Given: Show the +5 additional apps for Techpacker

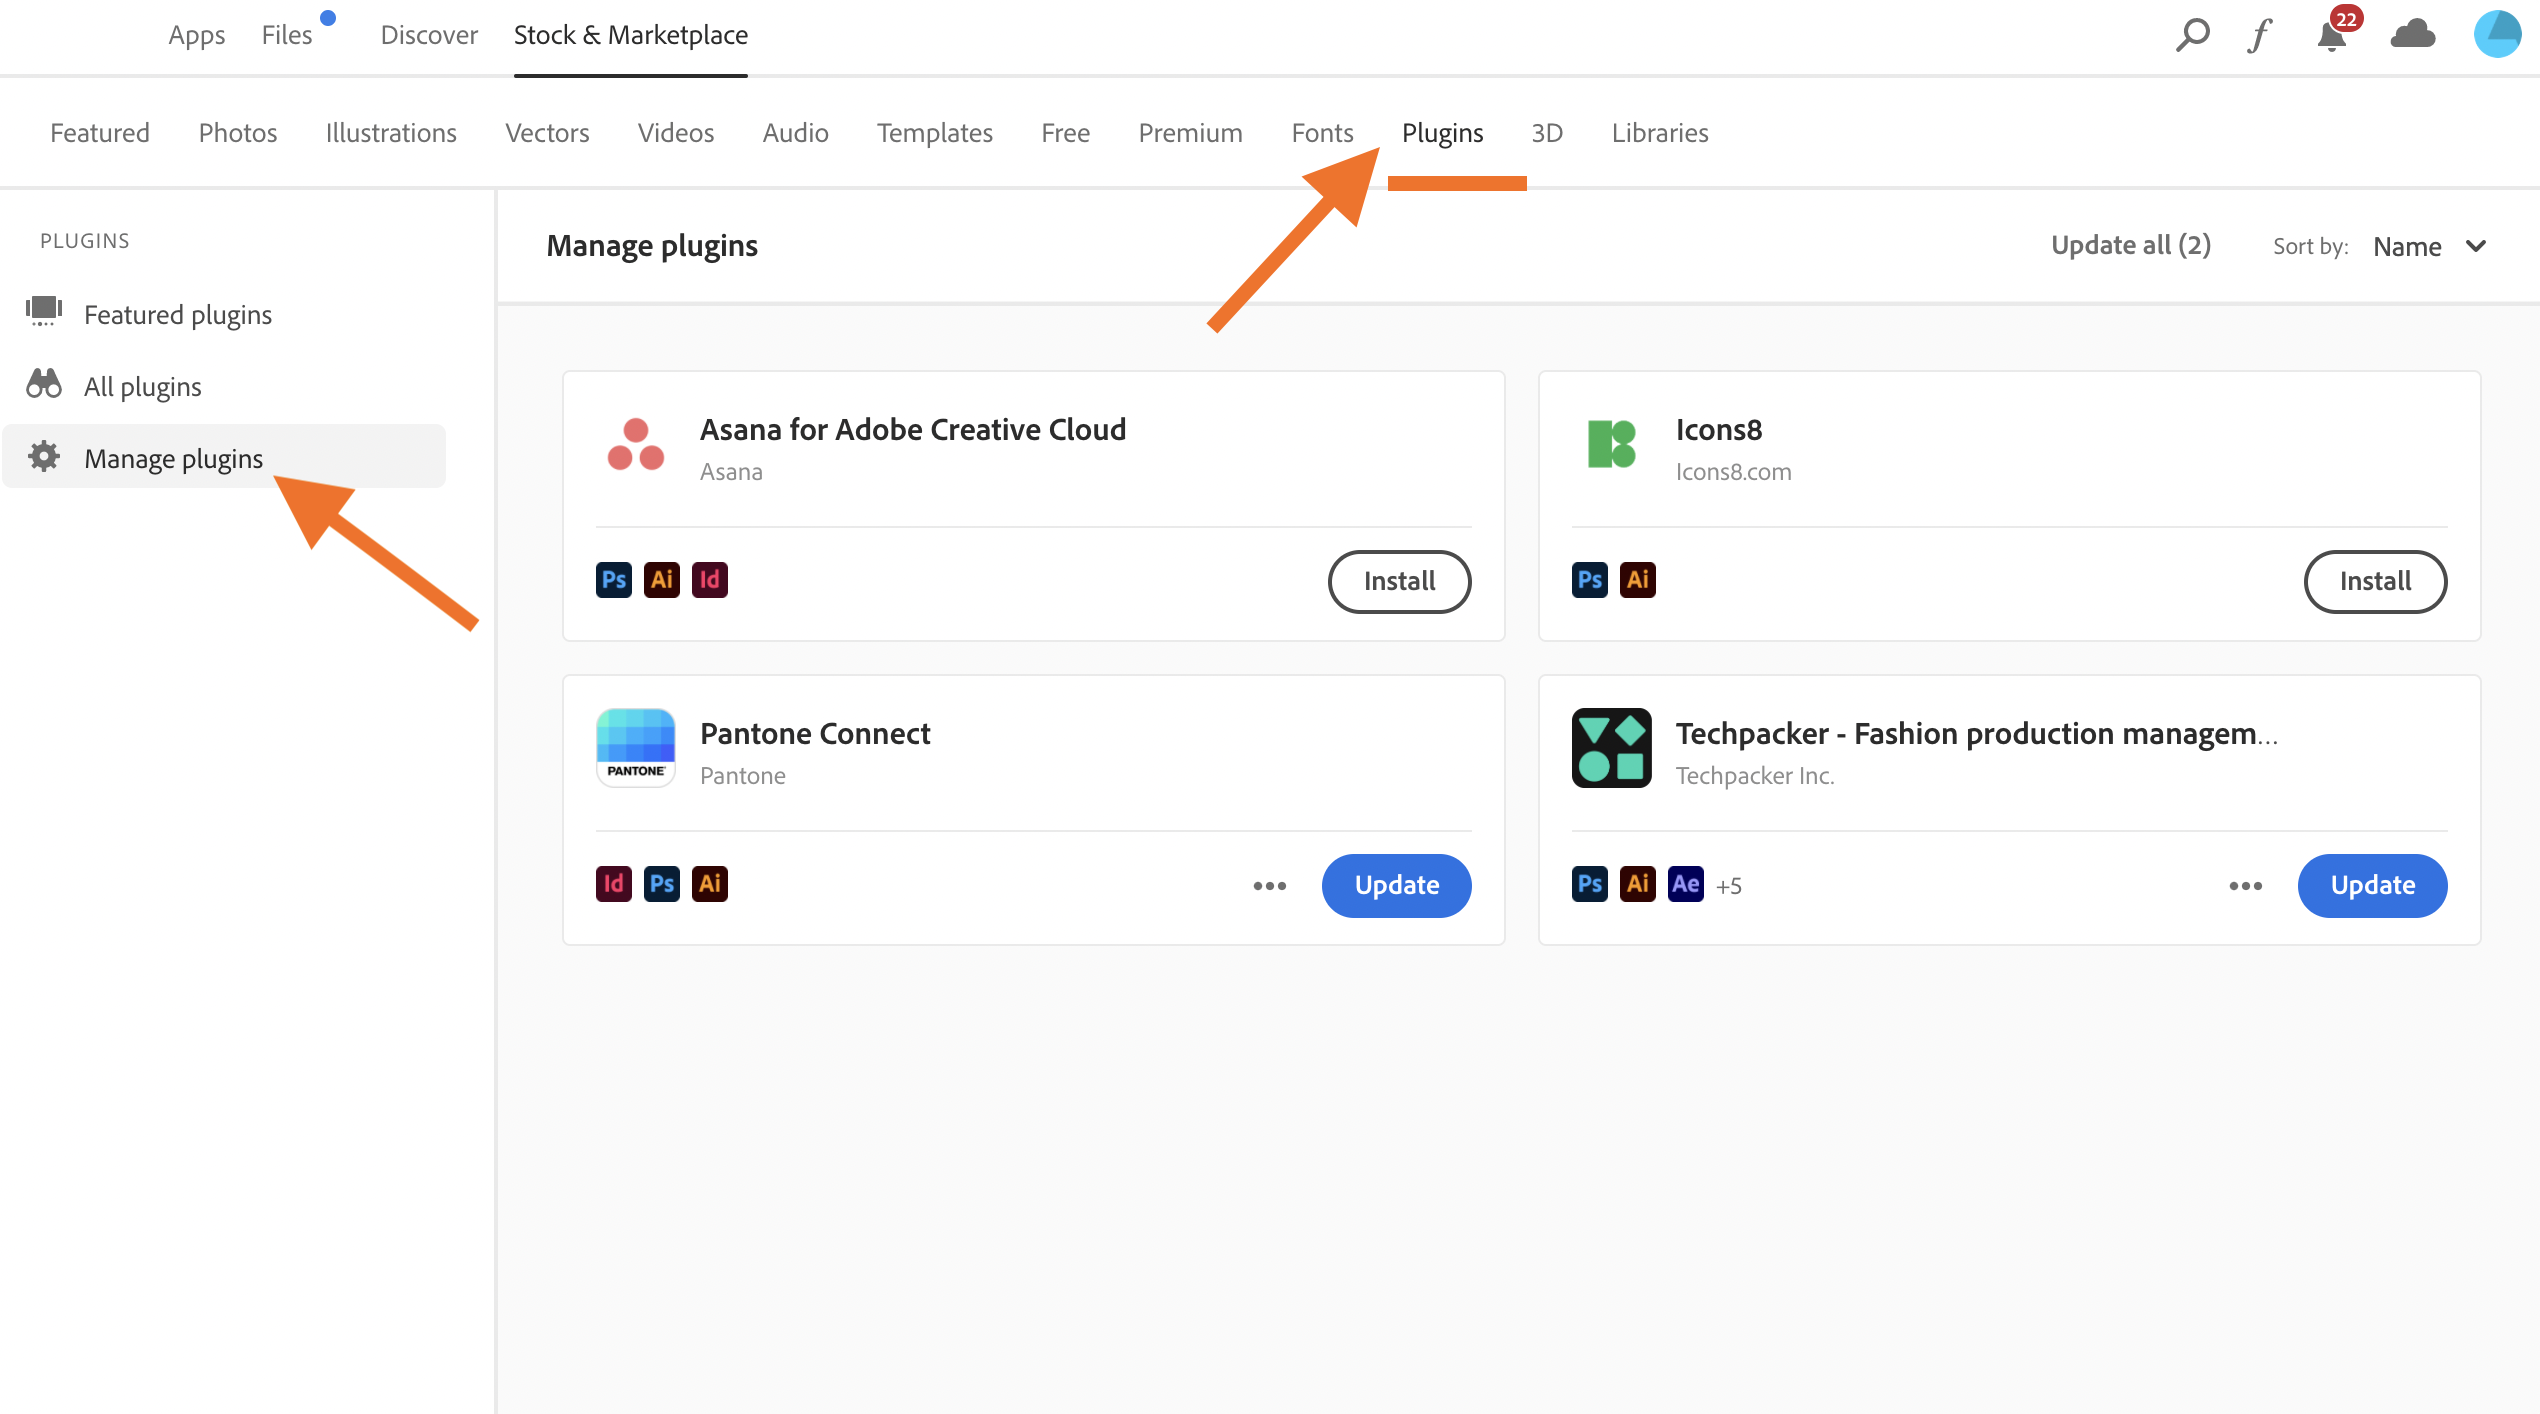Looking at the screenshot, I should [x=1729, y=886].
